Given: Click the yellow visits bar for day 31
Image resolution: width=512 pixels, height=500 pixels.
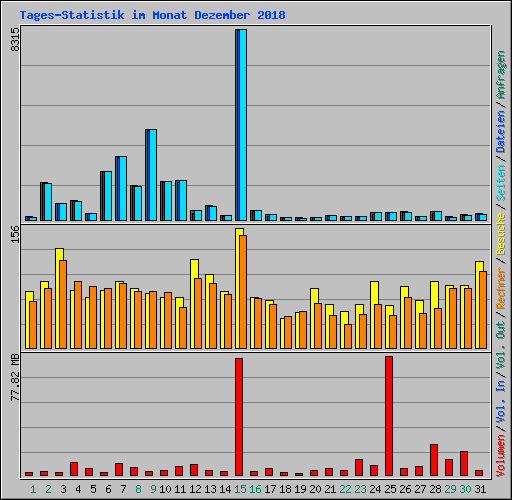Looking at the screenshot, I should [x=478, y=305].
